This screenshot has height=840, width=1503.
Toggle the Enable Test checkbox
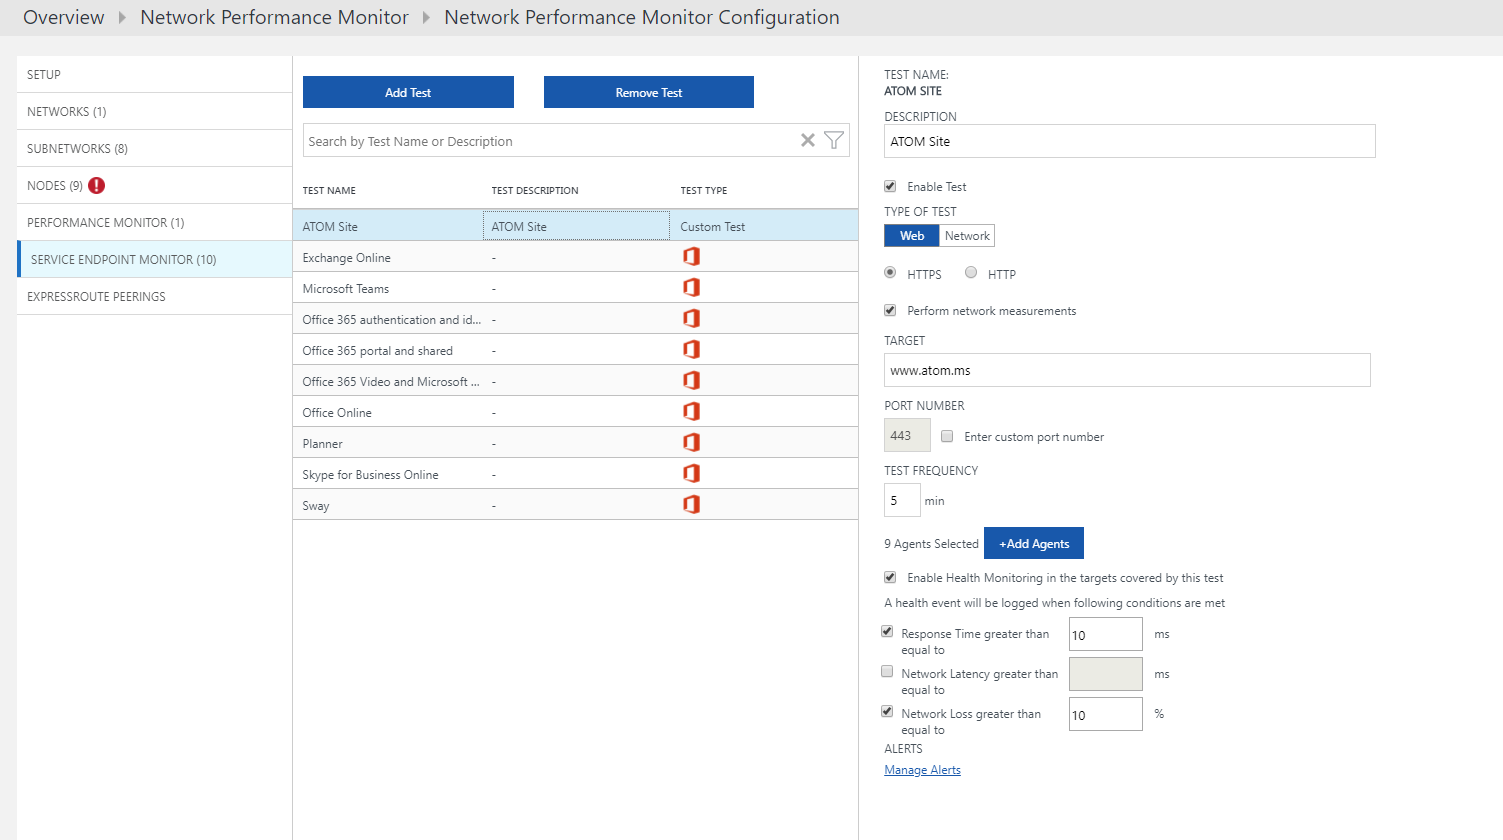click(x=890, y=186)
